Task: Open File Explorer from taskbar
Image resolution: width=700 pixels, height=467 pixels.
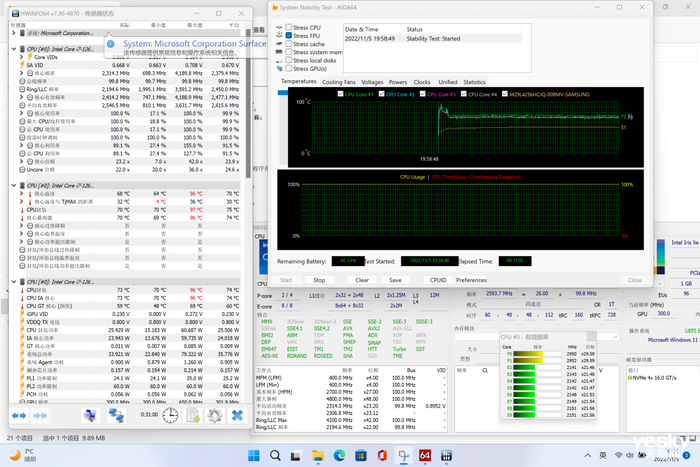Action: [x=318, y=455]
